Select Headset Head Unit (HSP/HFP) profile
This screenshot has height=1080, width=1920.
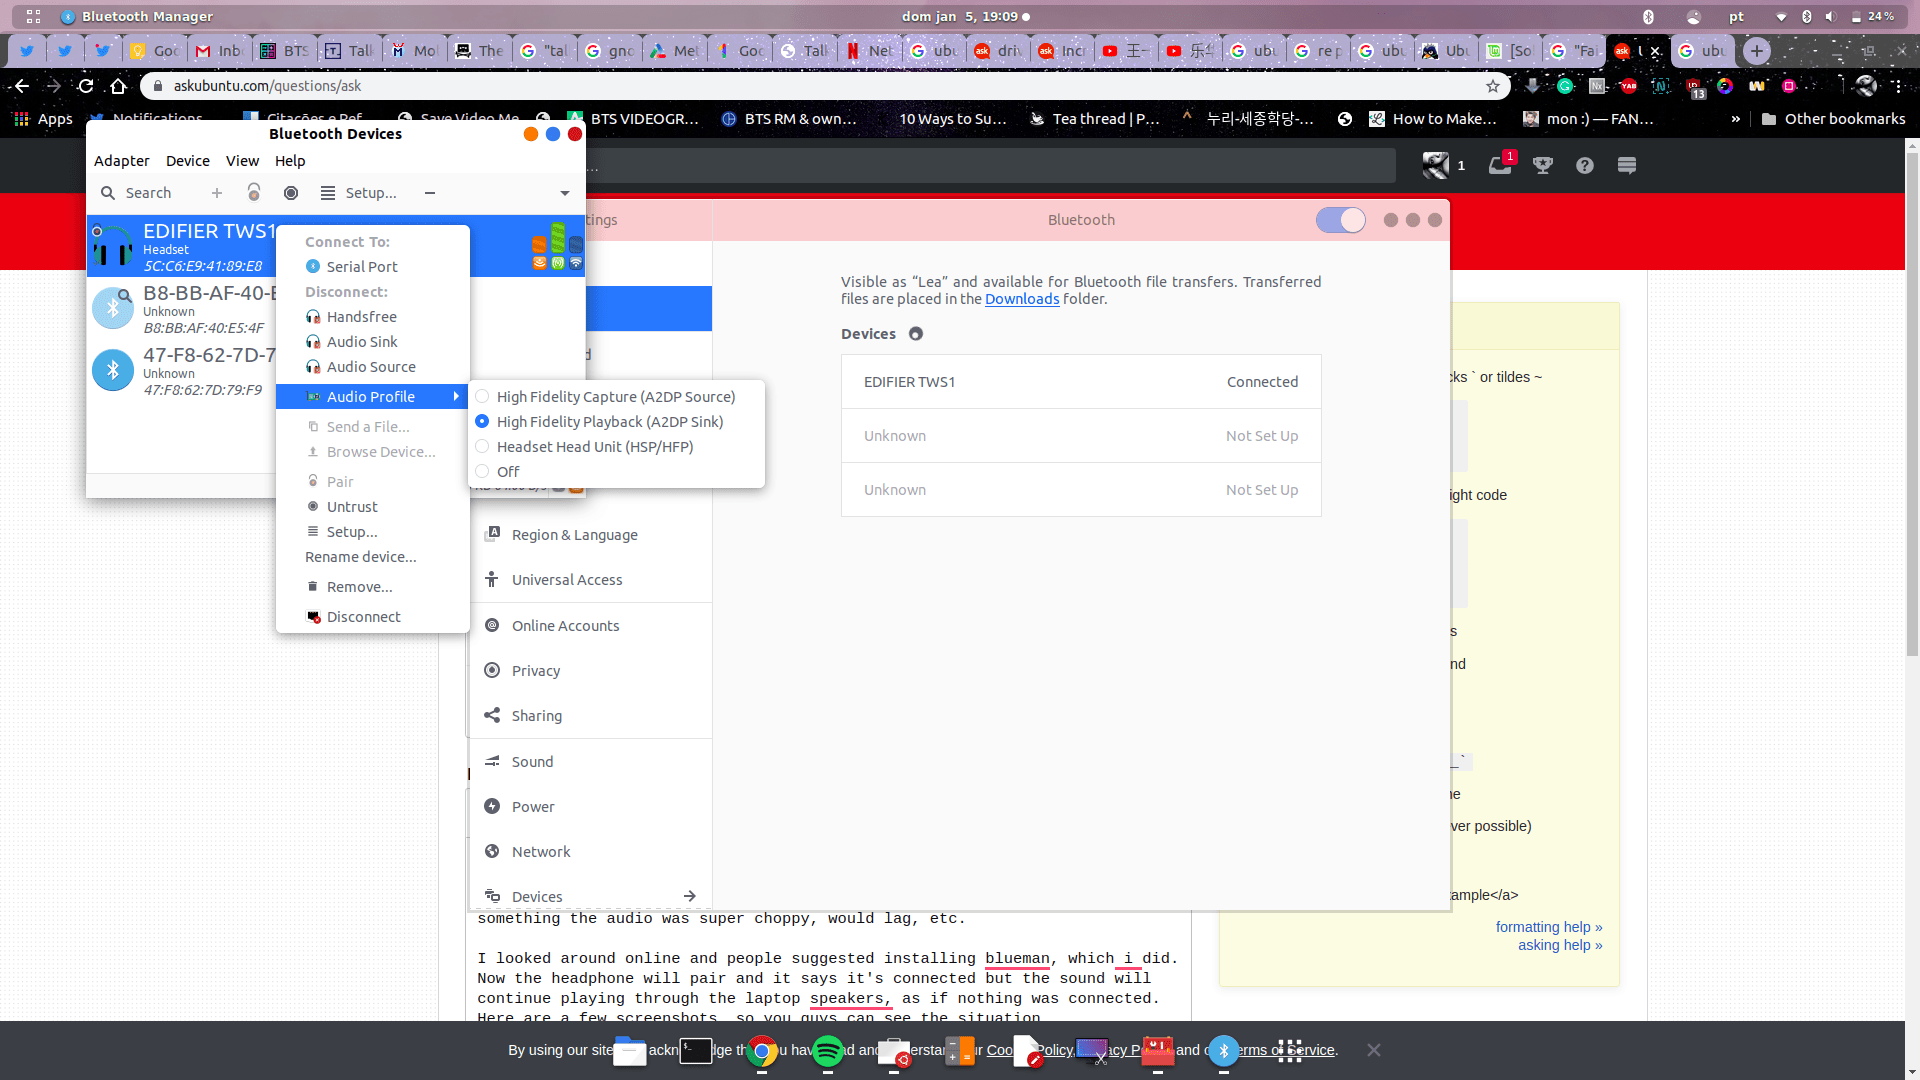pos(594,447)
